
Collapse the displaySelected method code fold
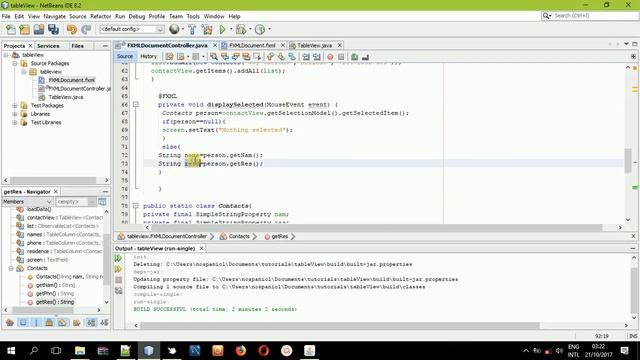pos(136,104)
